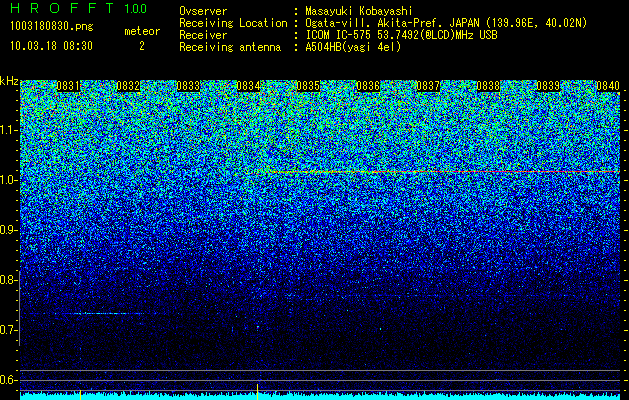Click the 0.6 kHz axis label
Screen dimensions: 629x400
click(8, 380)
